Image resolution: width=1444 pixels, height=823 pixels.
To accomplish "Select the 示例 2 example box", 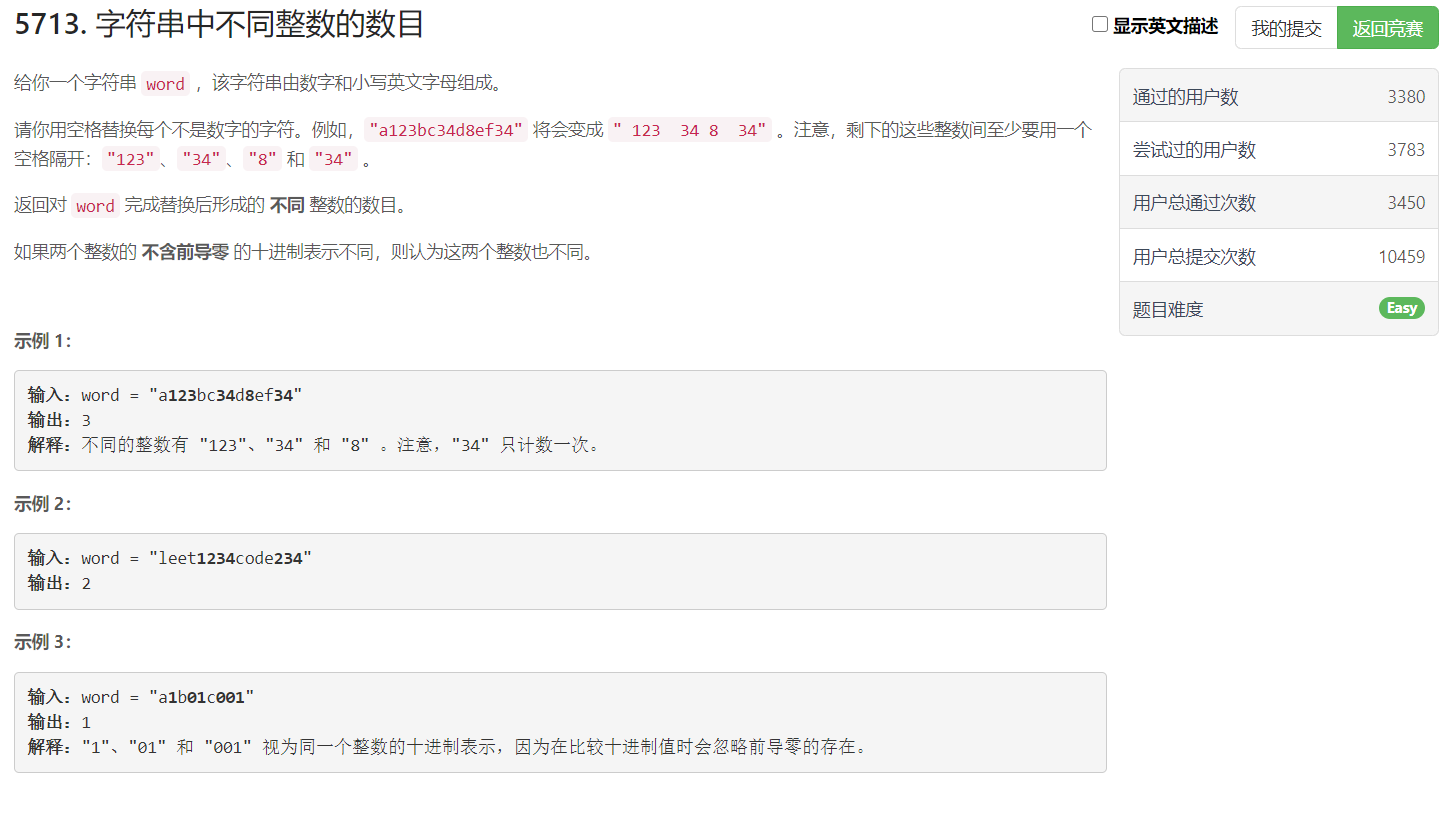I will (x=560, y=570).
